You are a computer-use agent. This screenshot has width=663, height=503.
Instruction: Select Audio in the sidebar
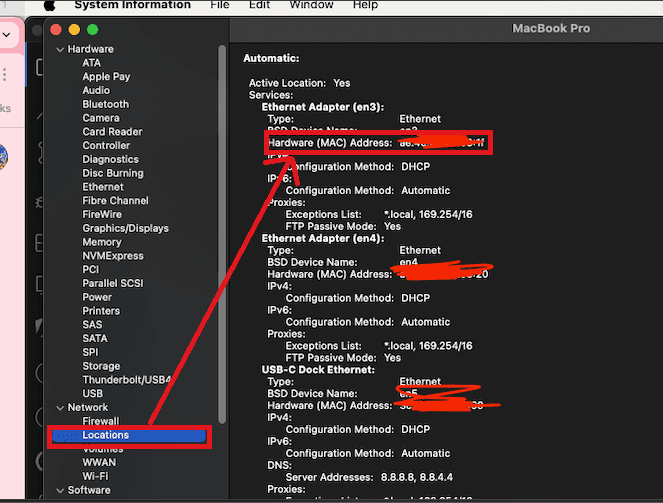tap(96, 90)
